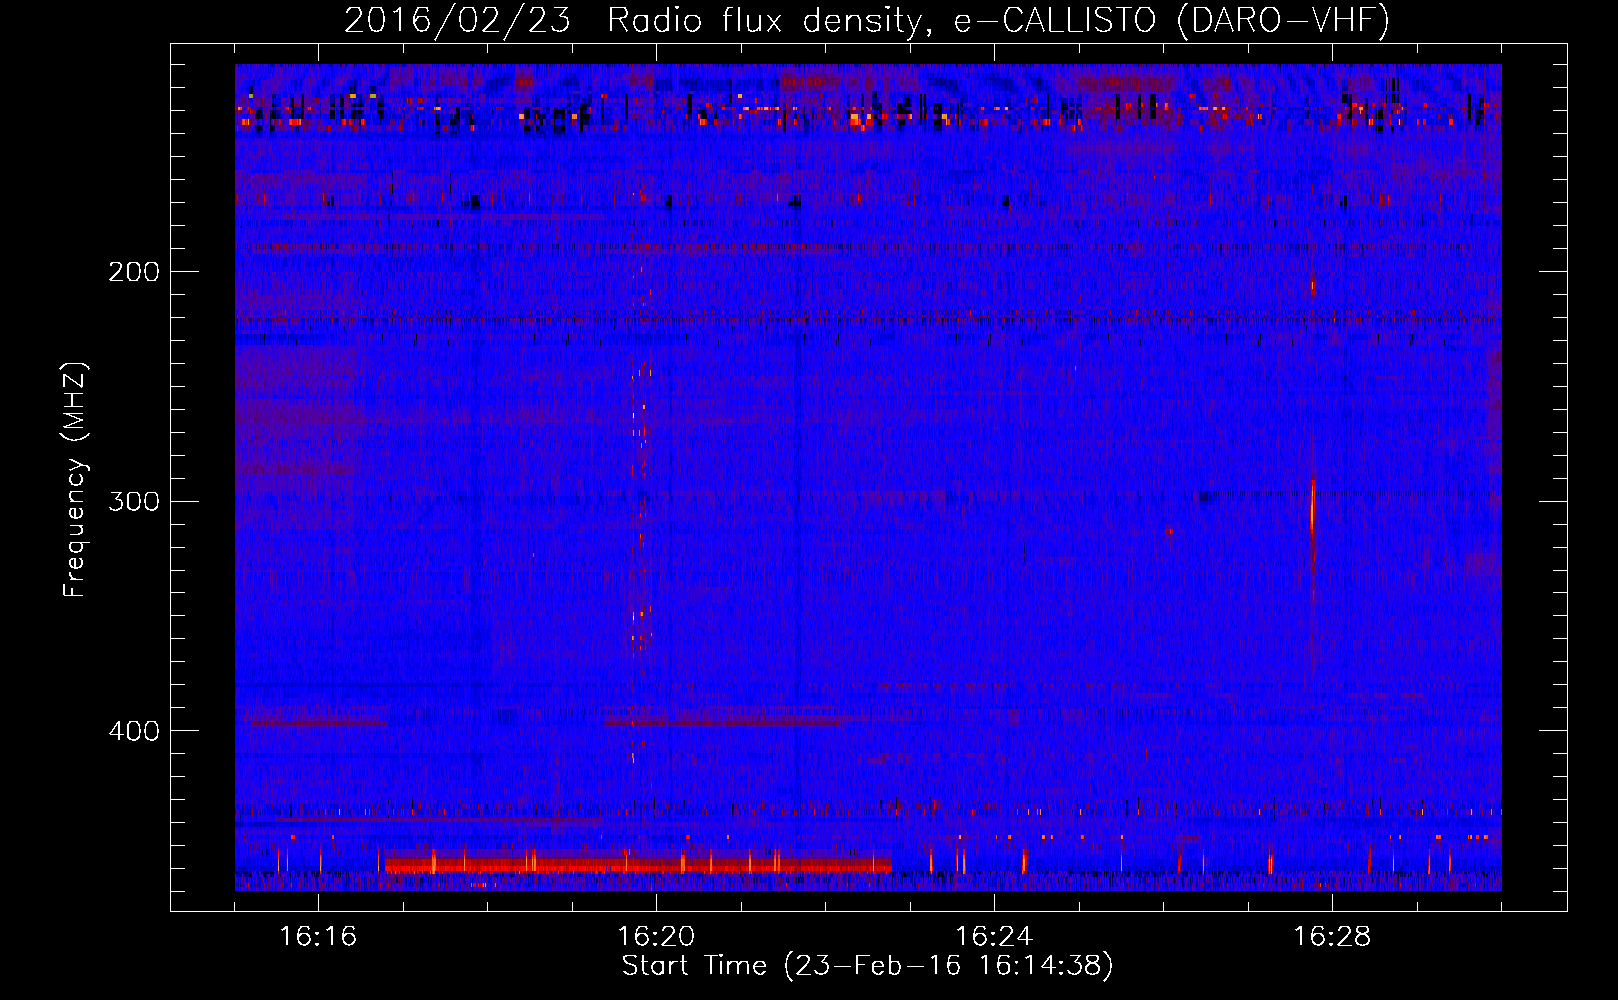This screenshot has height=1000, width=1618.
Task: Click the 300 frequency axis label
Action: [x=134, y=501]
